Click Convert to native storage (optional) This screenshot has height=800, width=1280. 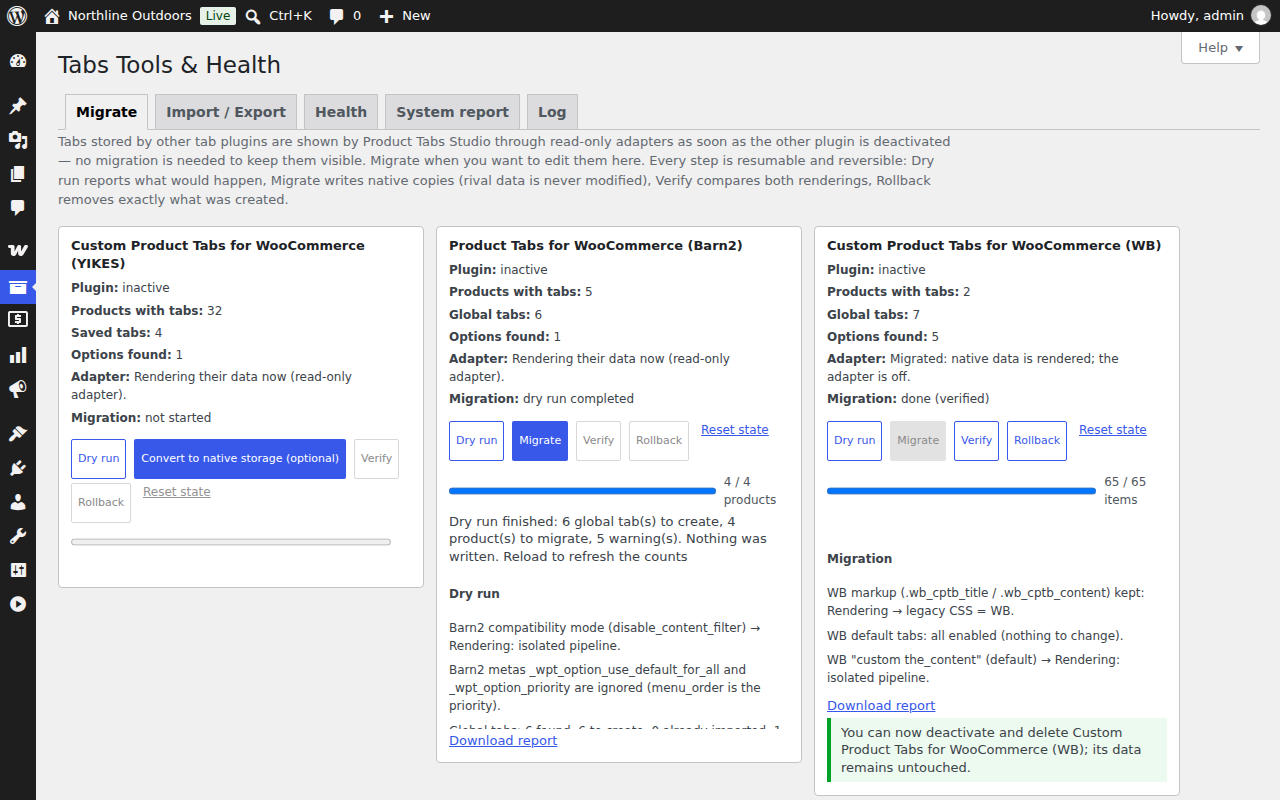(x=240, y=459)
